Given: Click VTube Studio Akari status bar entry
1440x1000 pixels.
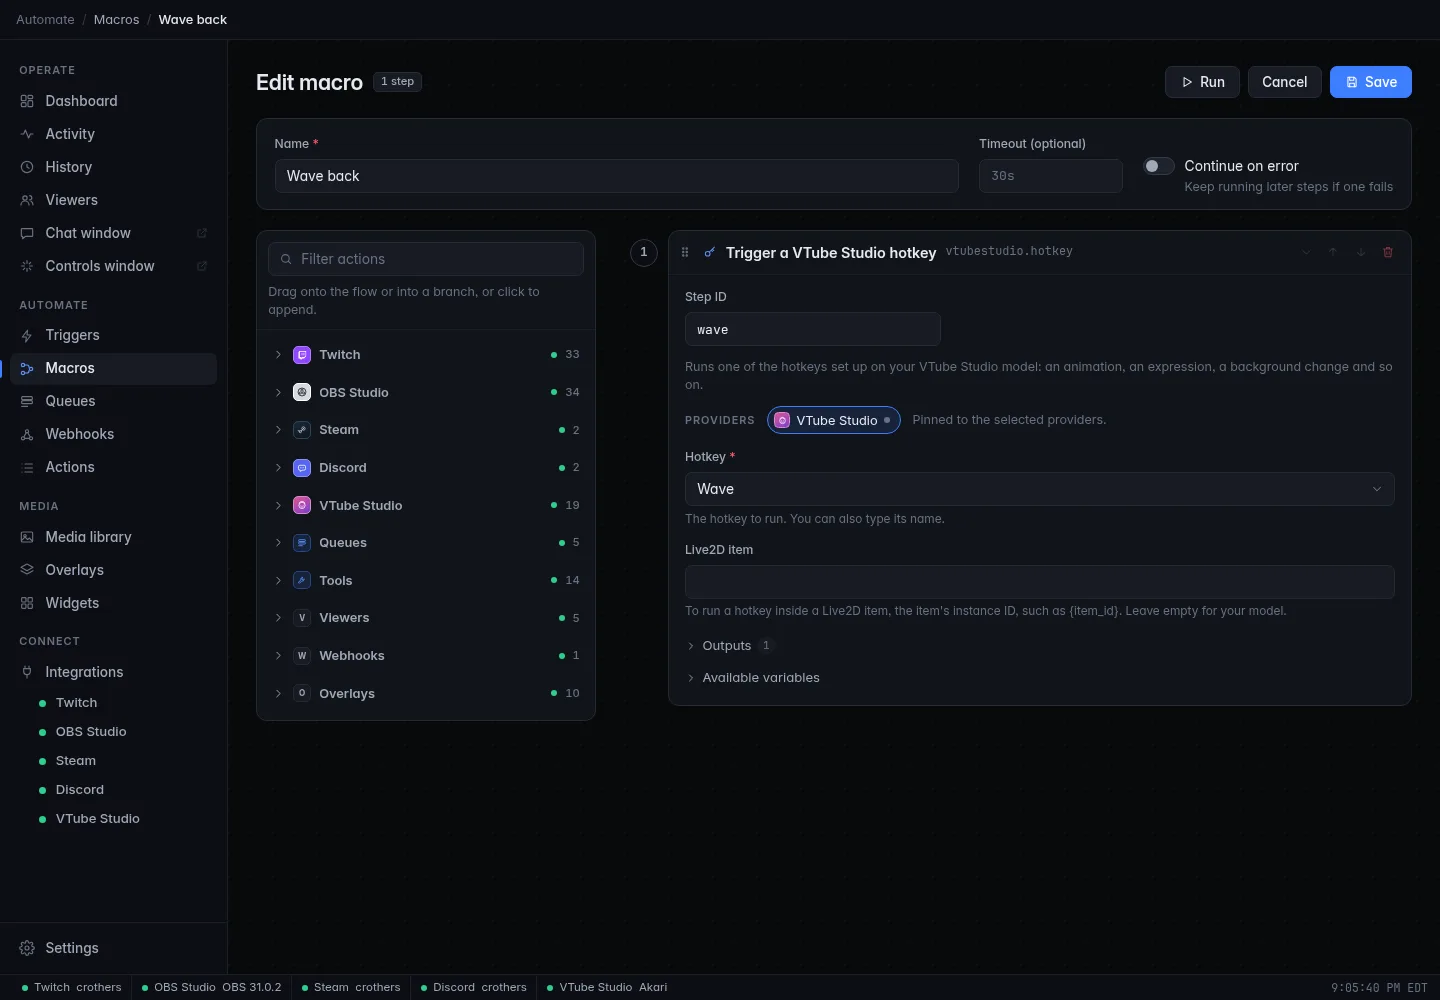Looking at the screenshot, I should 606,987.
